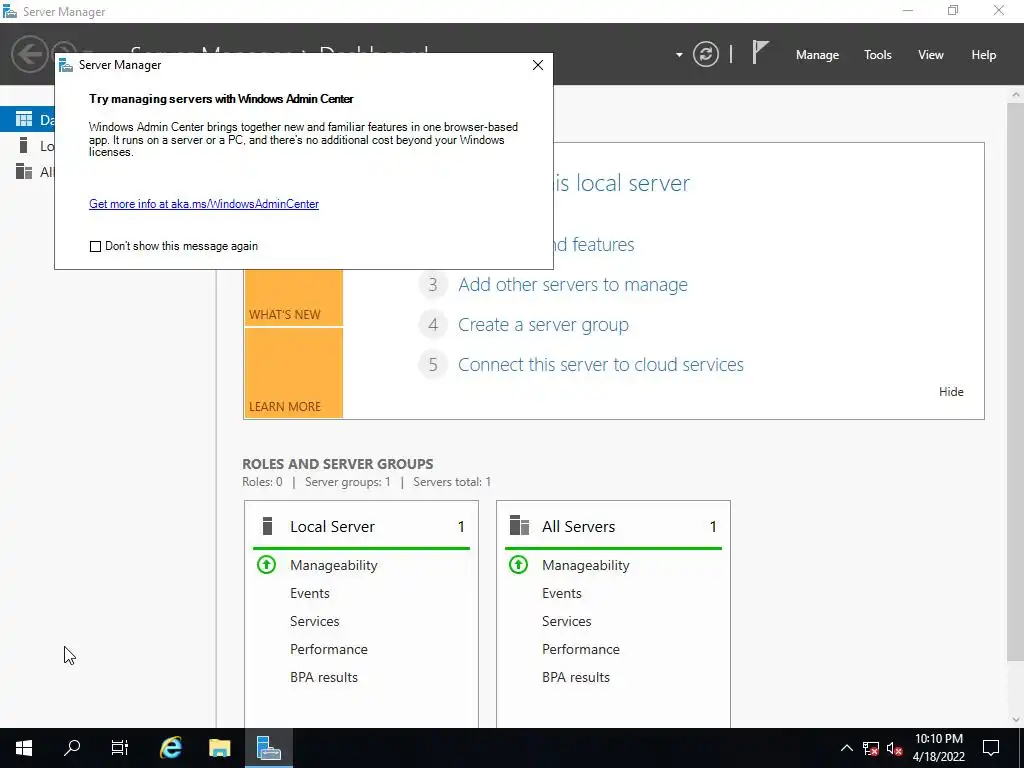Open the Tools menu

point(877,55)
